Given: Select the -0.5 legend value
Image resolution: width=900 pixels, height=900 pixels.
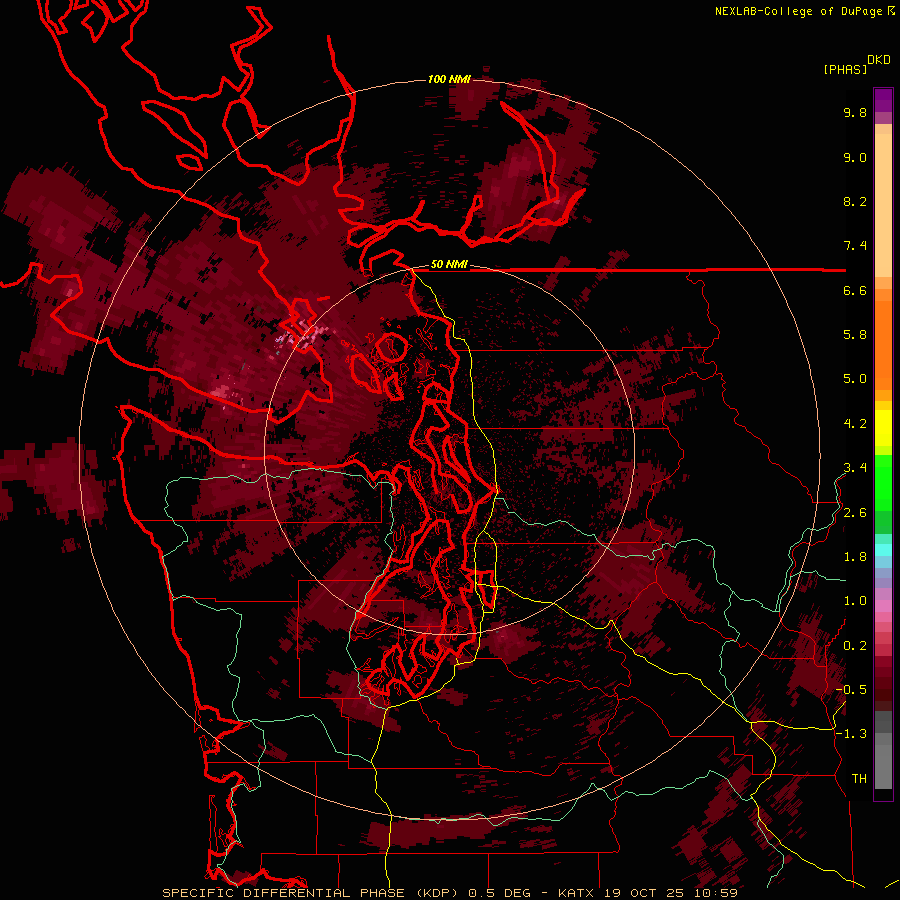Looking at the screenshot, I should click(852, 690).
